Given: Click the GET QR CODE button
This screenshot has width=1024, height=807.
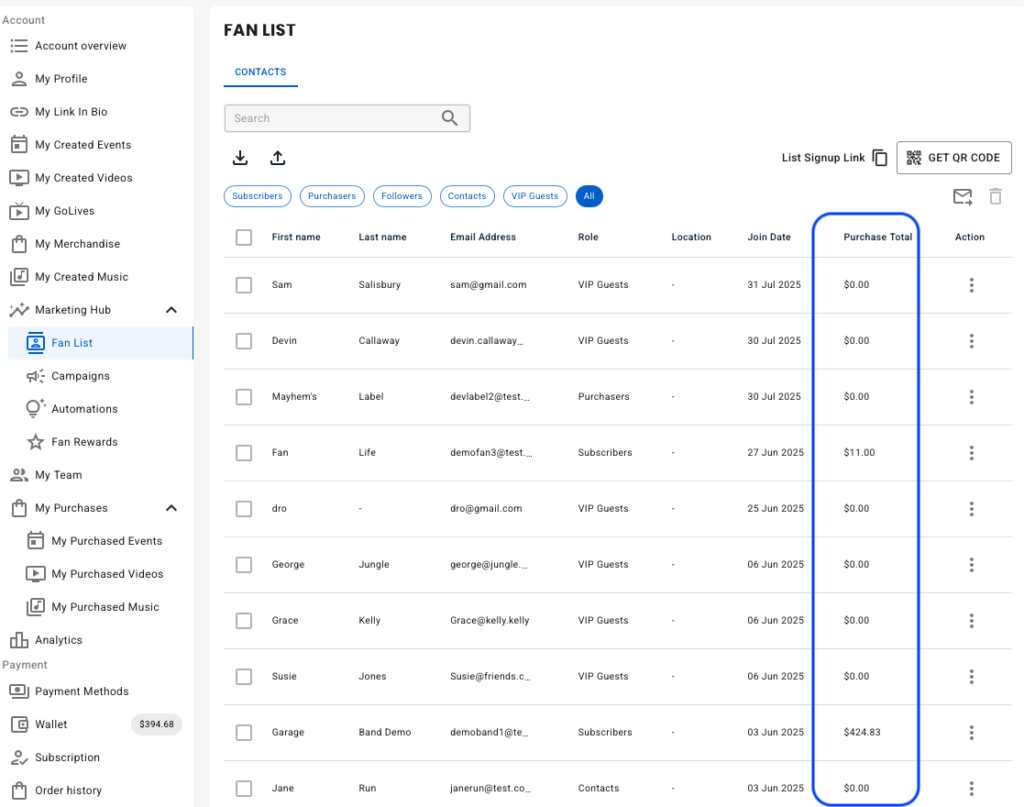Looking at the screenshot, I should (954, 158).
